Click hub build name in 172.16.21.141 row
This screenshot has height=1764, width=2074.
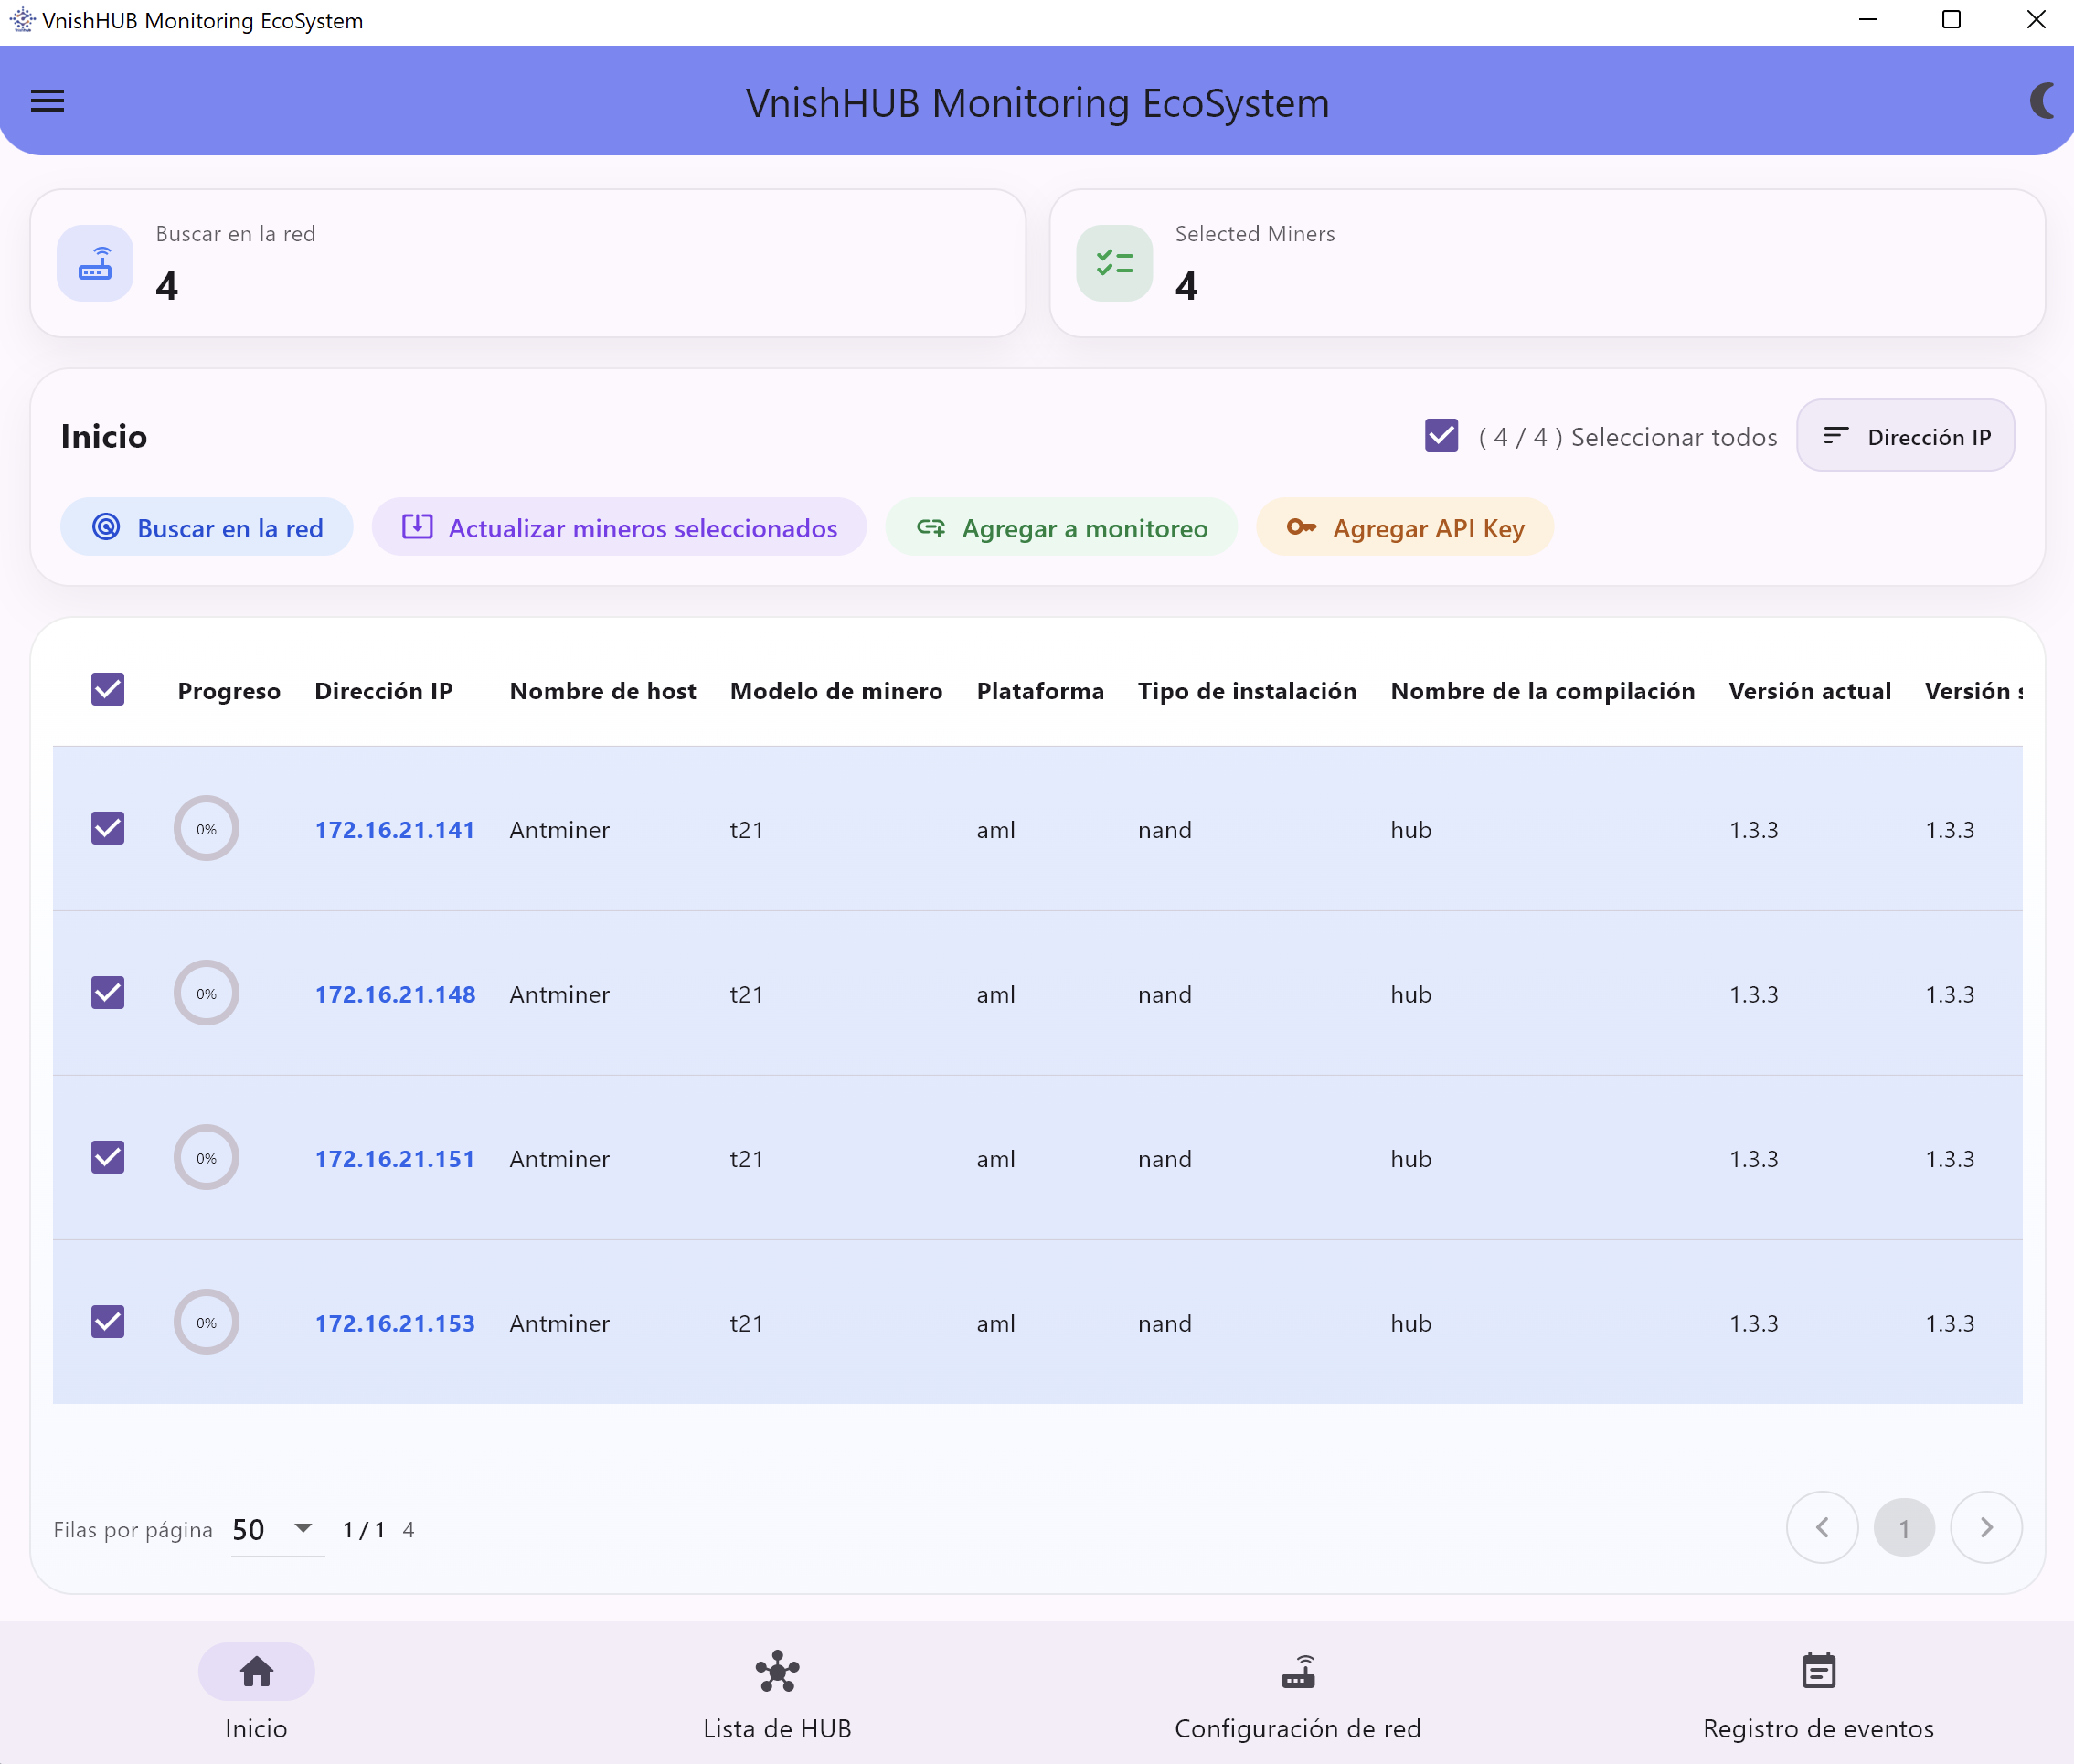(1410, 830)
